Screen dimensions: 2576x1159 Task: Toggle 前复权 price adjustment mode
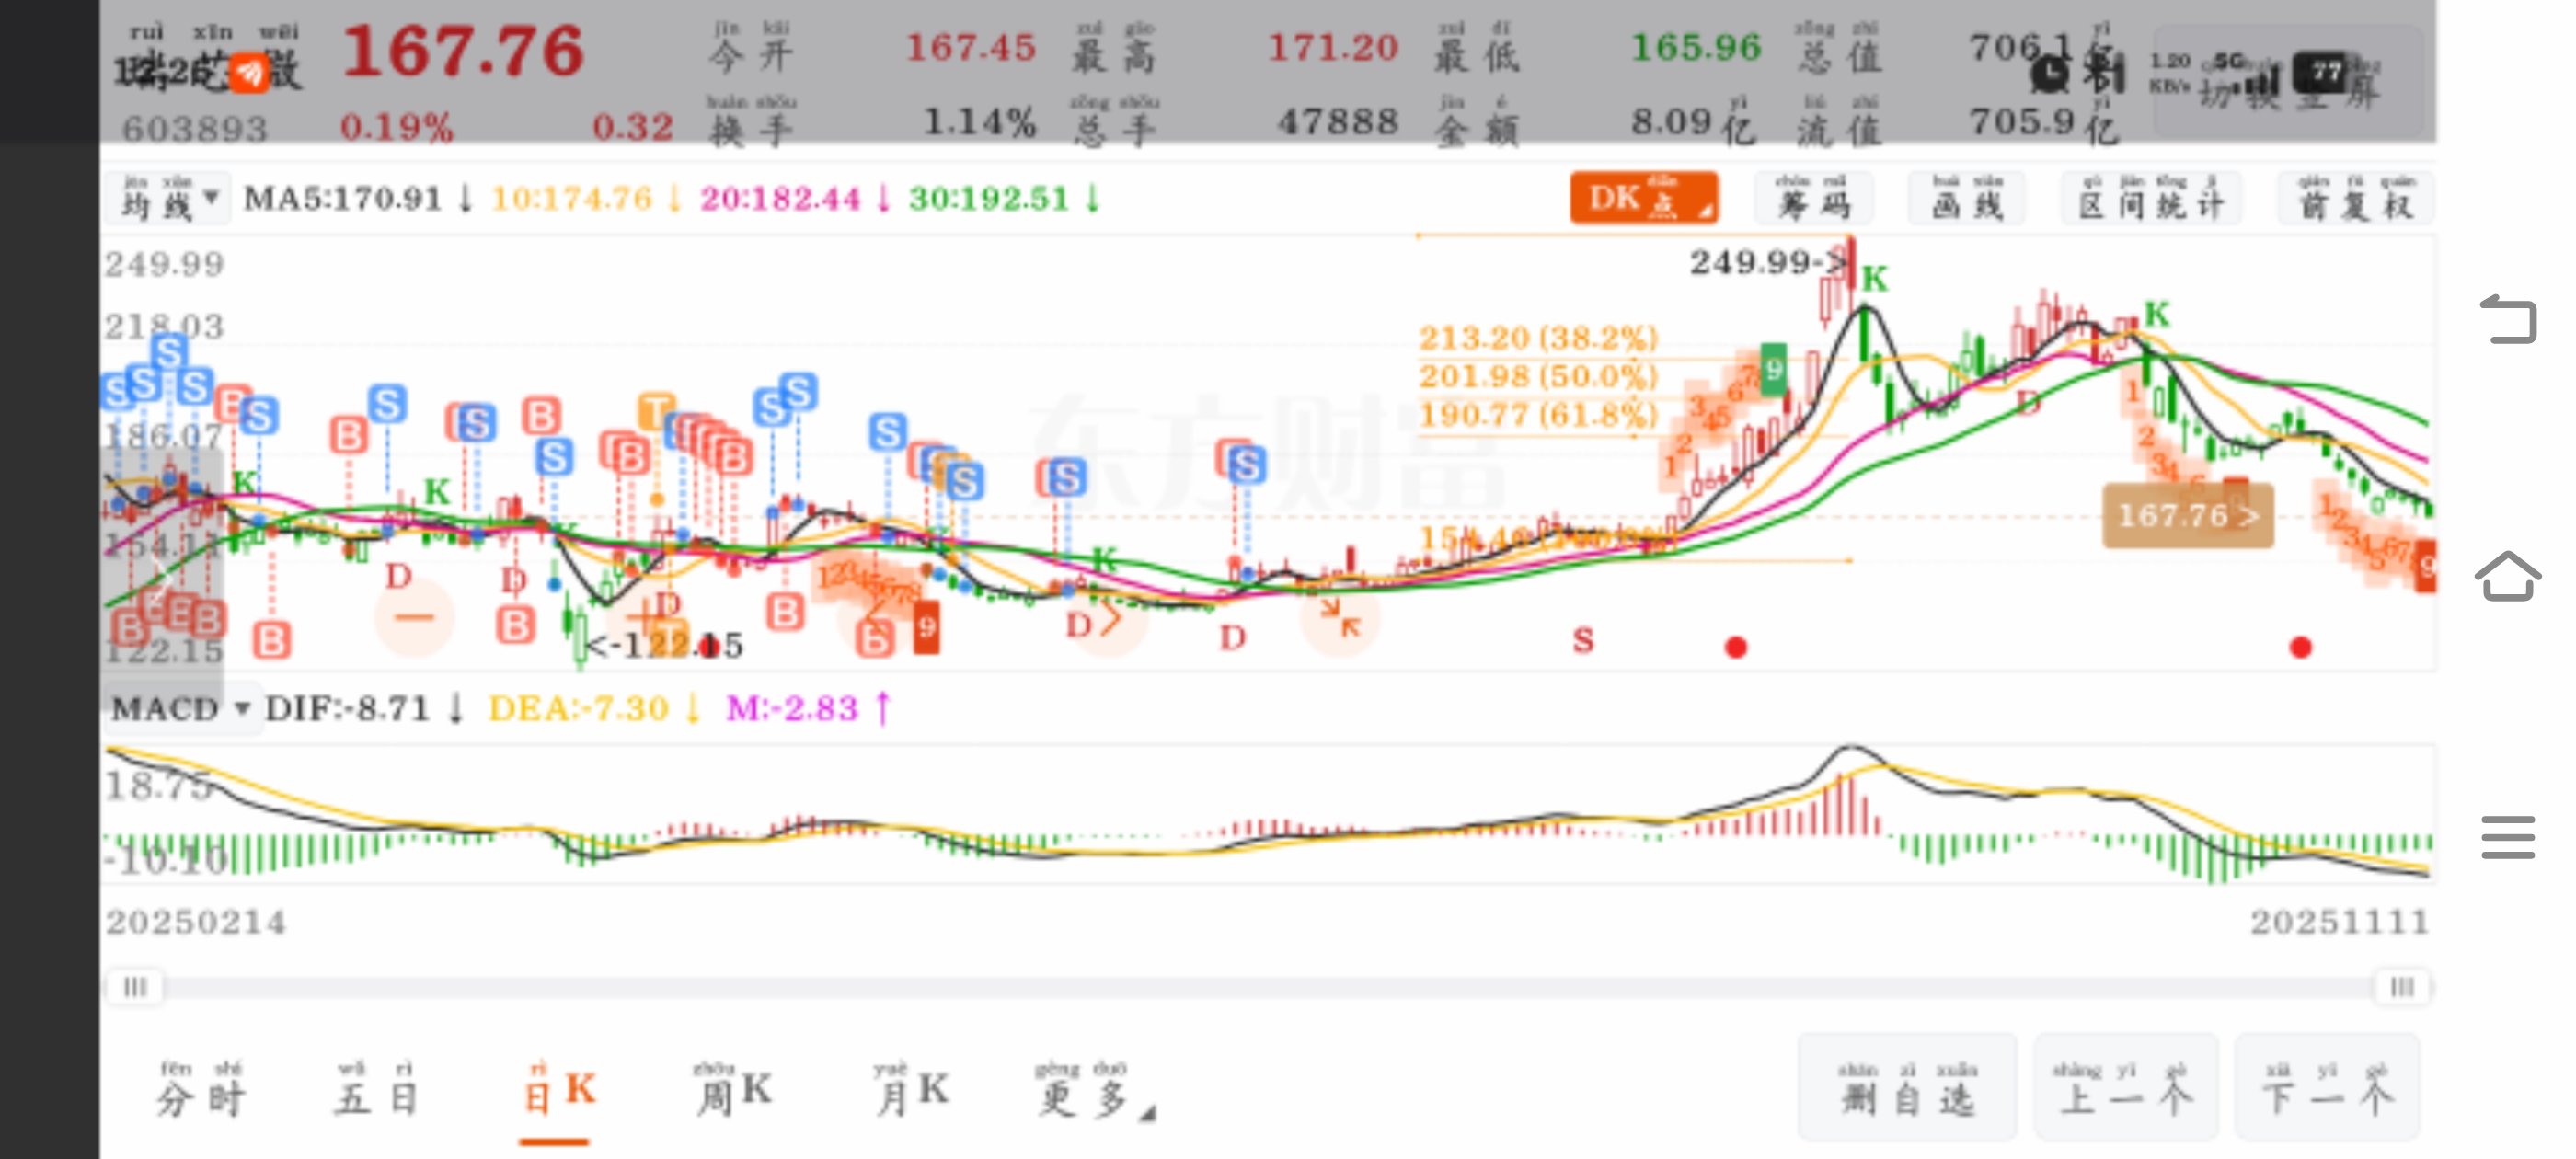point(2354,198)
